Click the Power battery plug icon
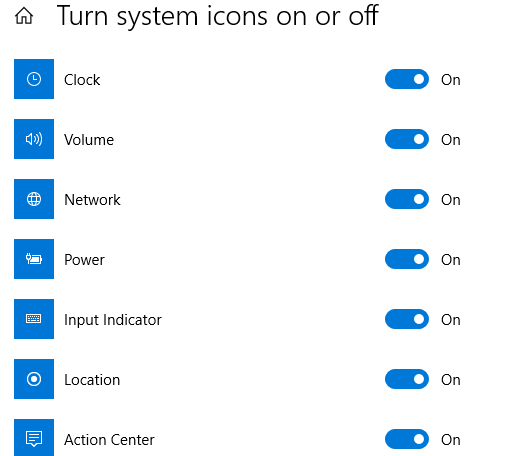Image resolution: width=505 pixels, height=456 pixels. click(x=34, y=259)
